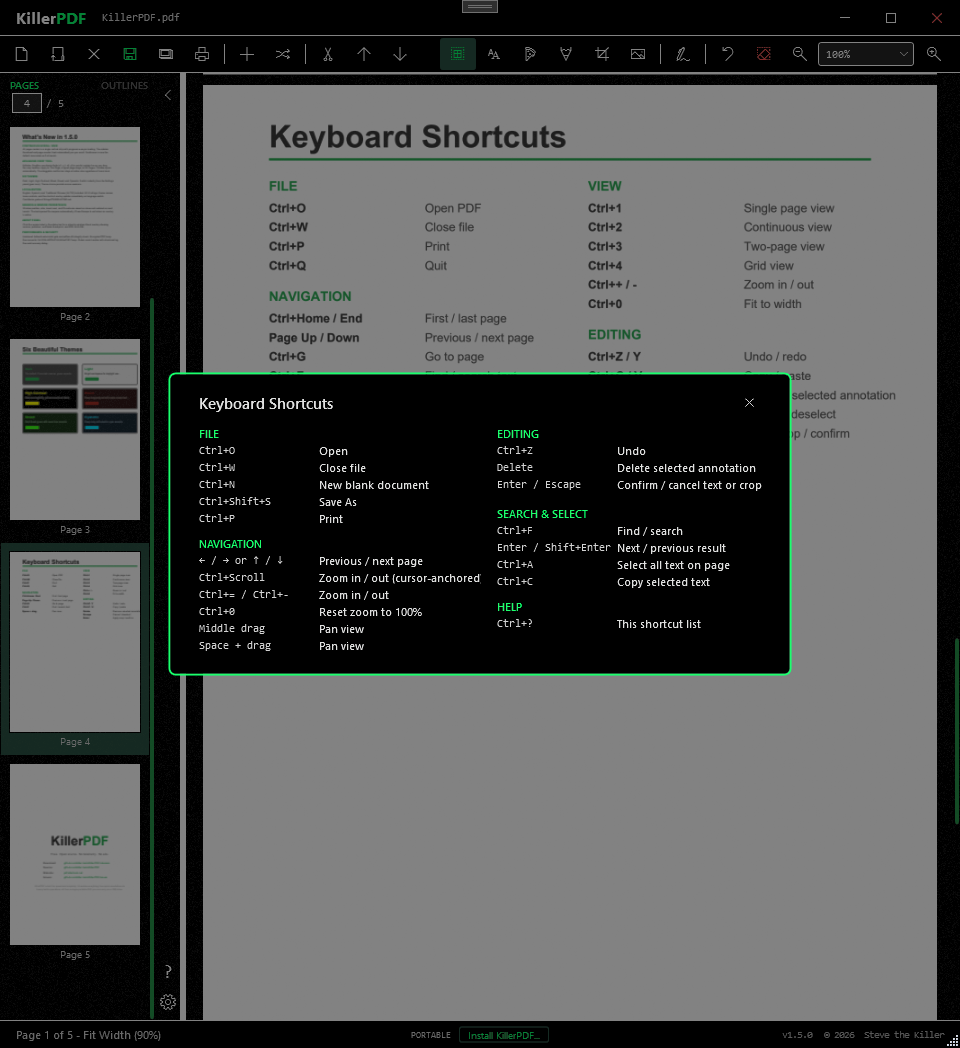Switch to the PAGES sidebar tab
Image resolution: width=960 pixels, height=1048 pixels.
(x=25, y=86)
